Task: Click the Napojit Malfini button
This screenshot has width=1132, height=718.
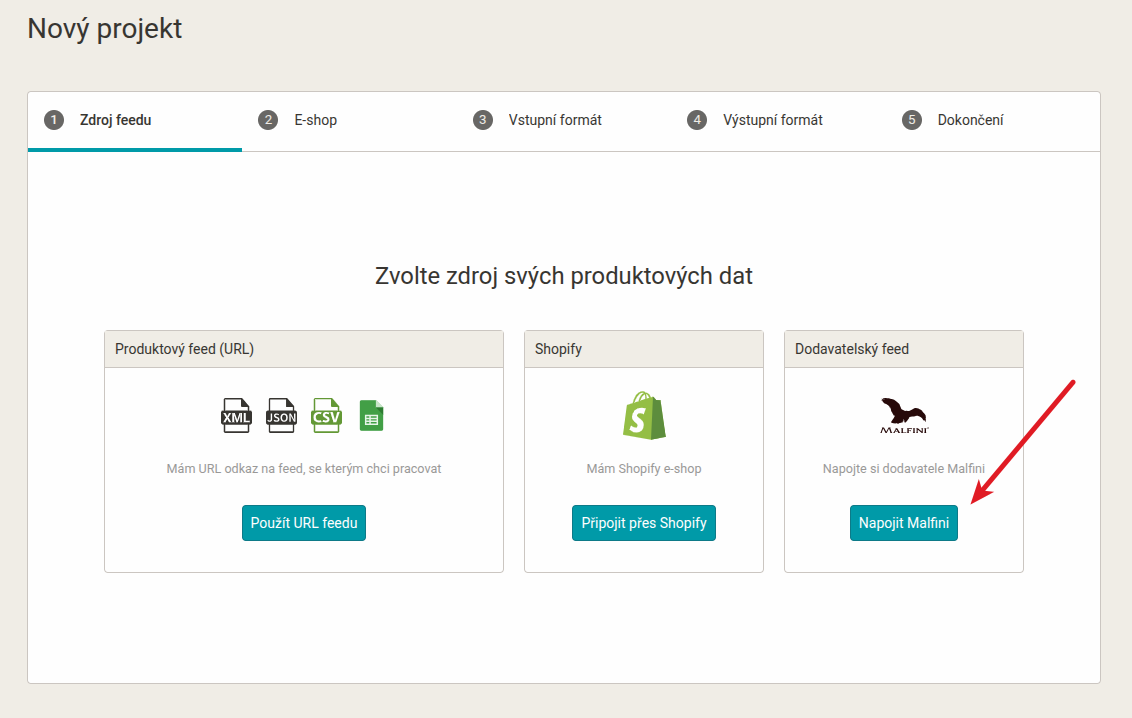Action: (904, 523)
